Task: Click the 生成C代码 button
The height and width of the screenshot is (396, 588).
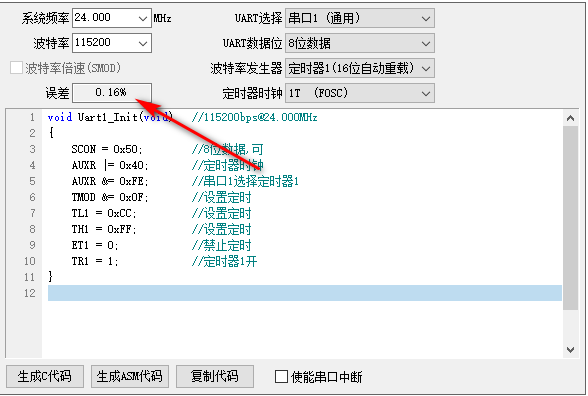Action: pos(45,376)
